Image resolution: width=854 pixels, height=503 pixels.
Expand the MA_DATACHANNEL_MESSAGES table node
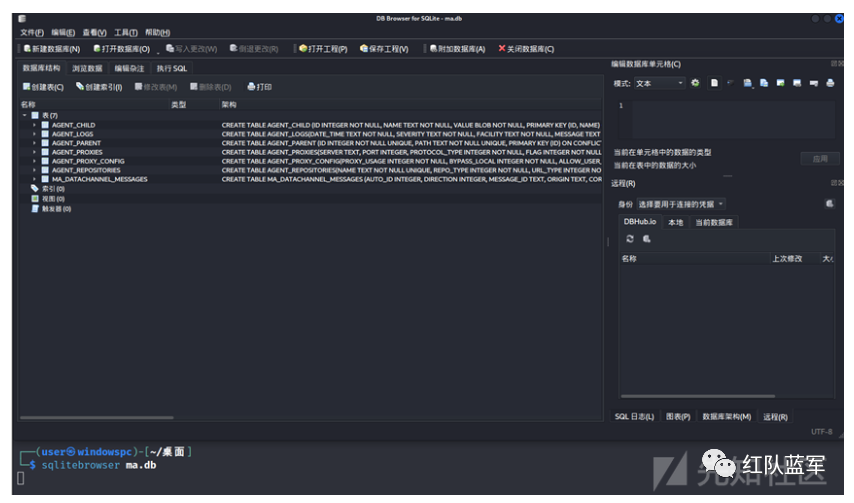[34, 179]
